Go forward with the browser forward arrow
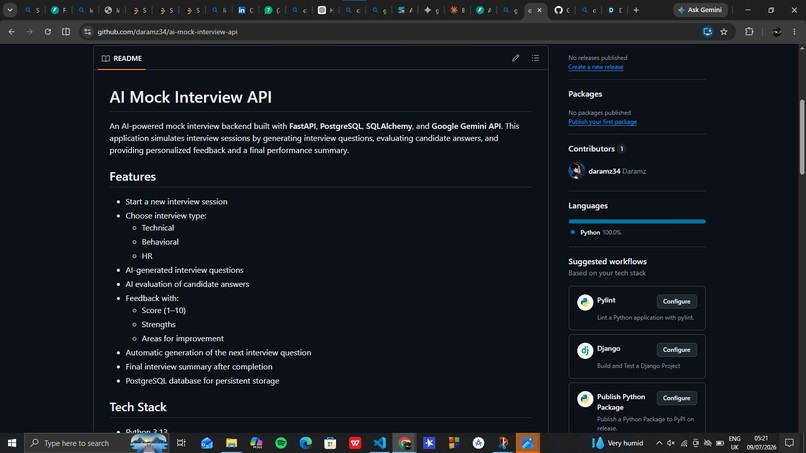806x453 pixels. [30, 32]
